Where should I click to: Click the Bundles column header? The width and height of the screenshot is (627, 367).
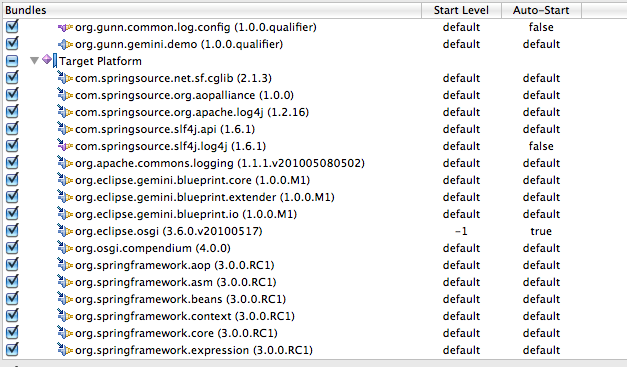click(x=212, y=10)
